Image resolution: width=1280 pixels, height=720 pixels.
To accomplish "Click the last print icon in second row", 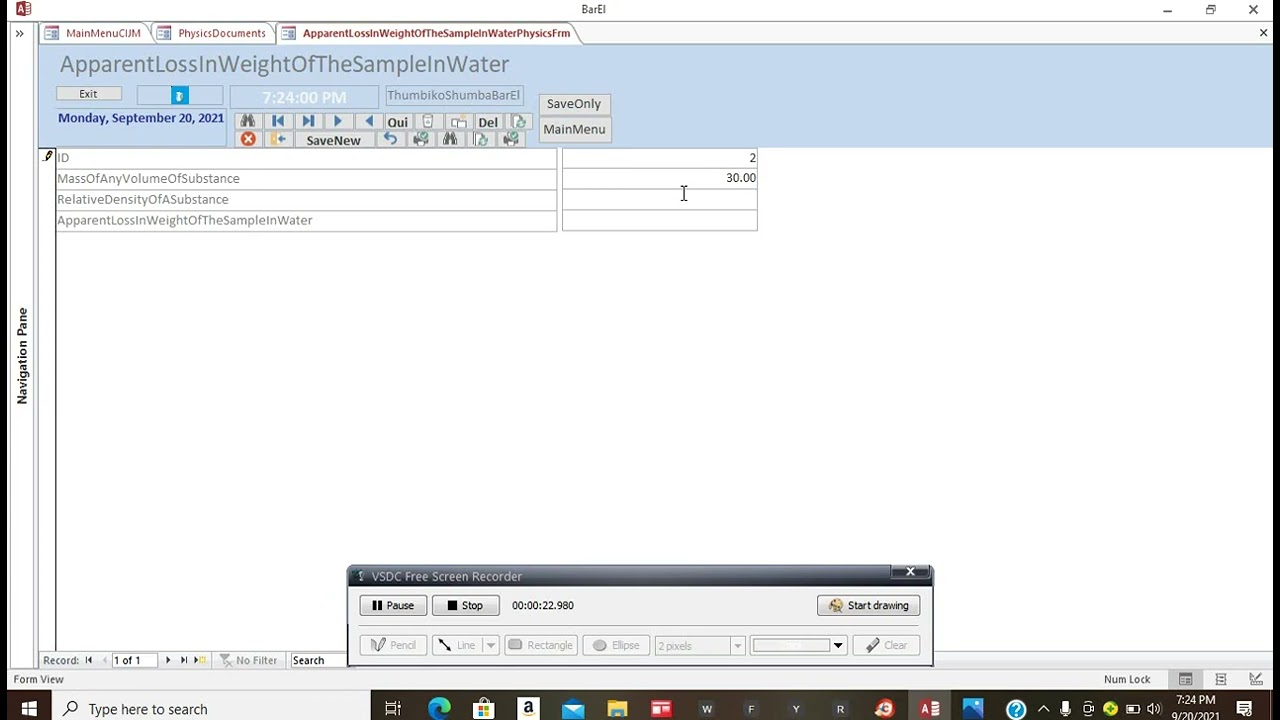I will point(511,139).
